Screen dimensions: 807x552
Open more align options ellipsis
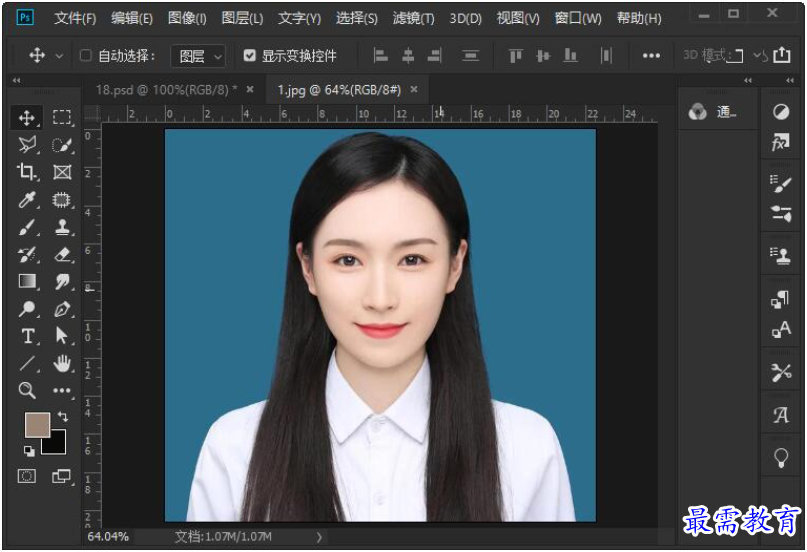tap(651, 56)
